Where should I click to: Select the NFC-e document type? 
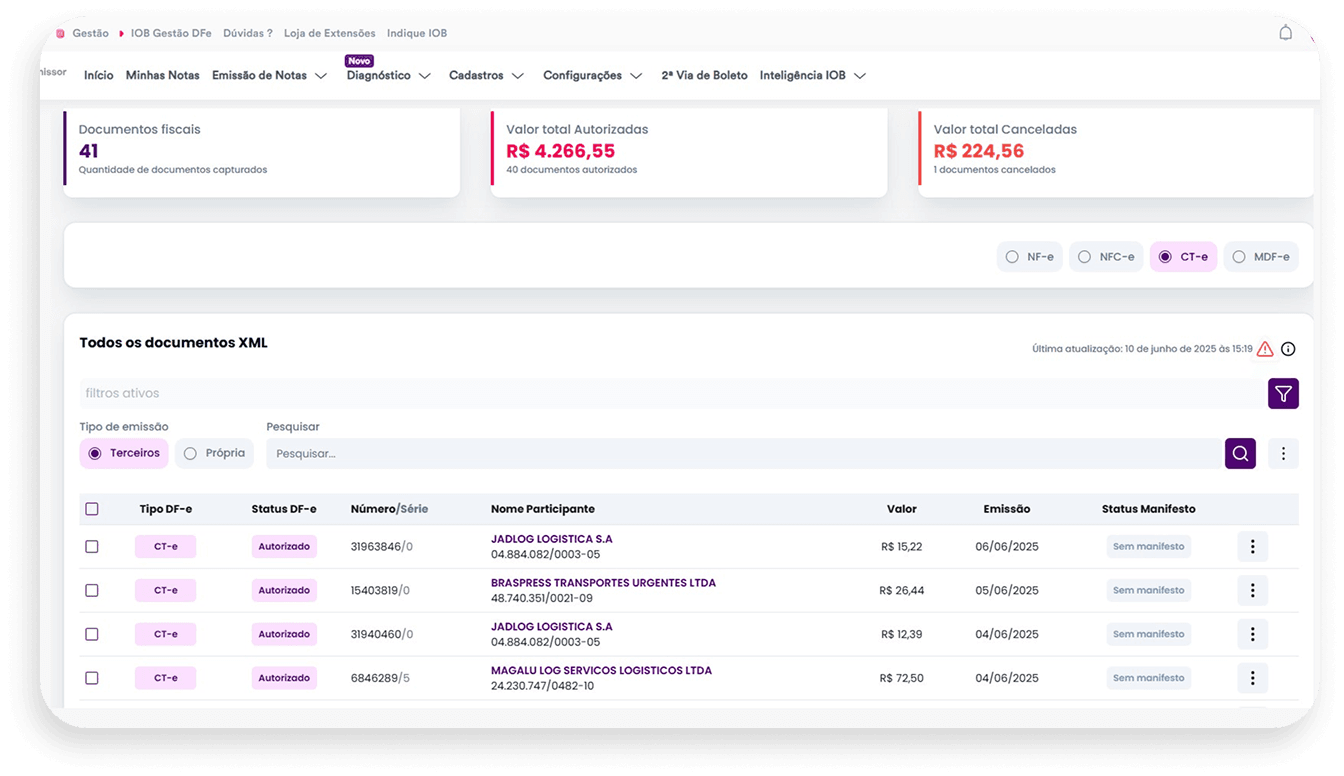click(1106, 257)
